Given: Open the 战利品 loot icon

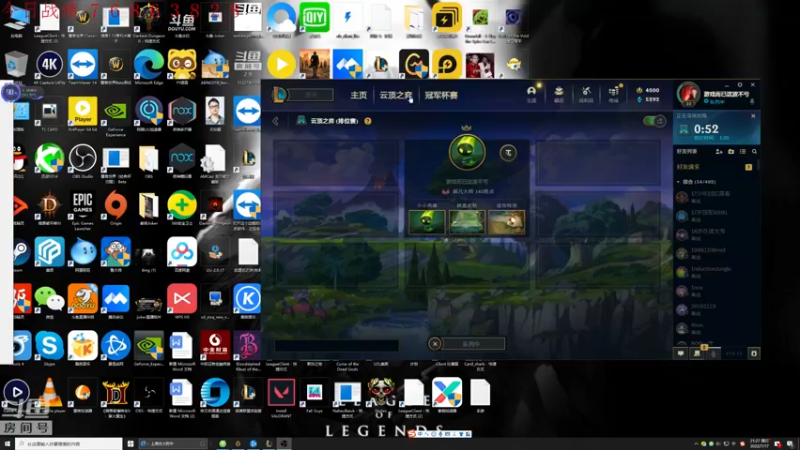Looking at the screenshot, I should (x=586, y=93).
